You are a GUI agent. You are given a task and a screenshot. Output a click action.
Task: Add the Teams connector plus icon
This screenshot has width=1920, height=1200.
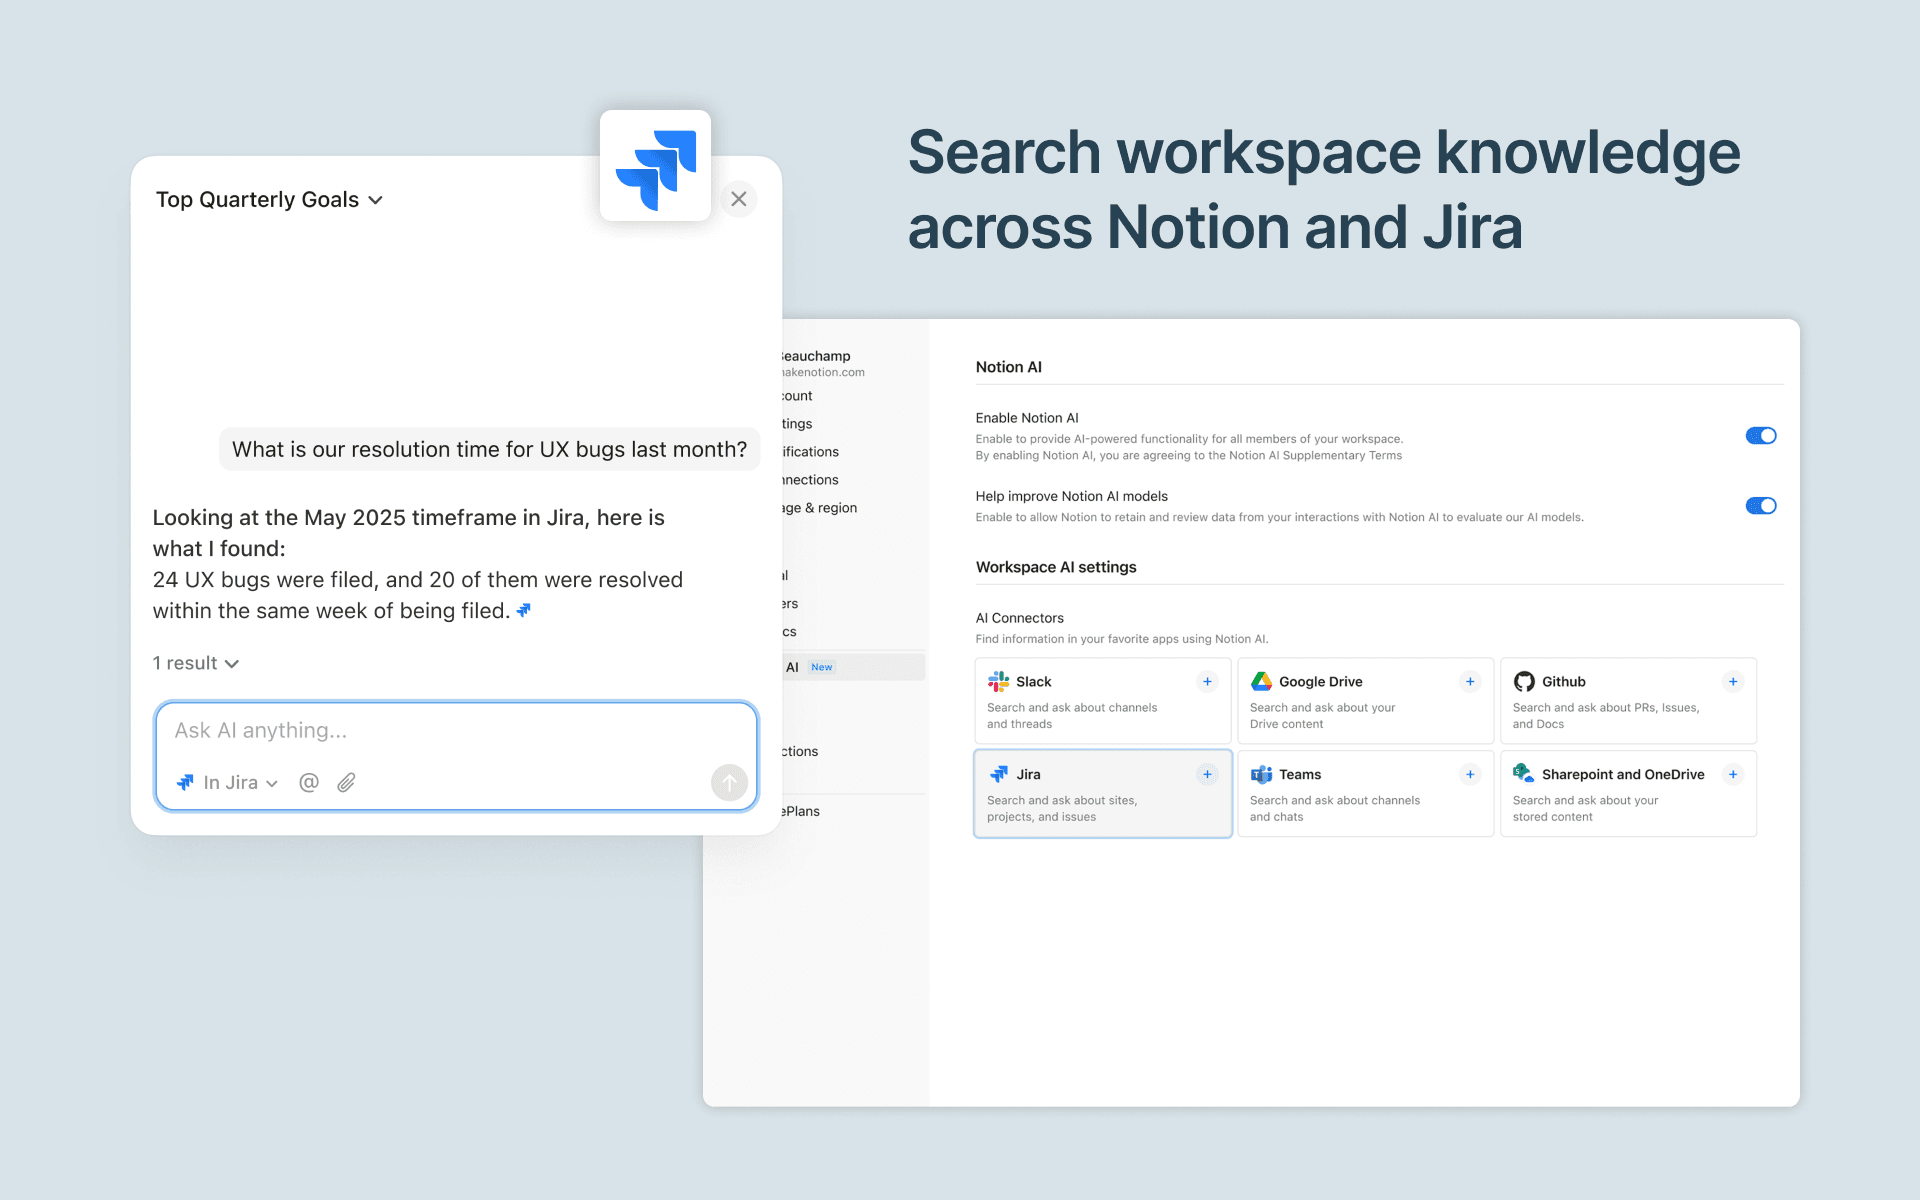[x=1470, y=775]
